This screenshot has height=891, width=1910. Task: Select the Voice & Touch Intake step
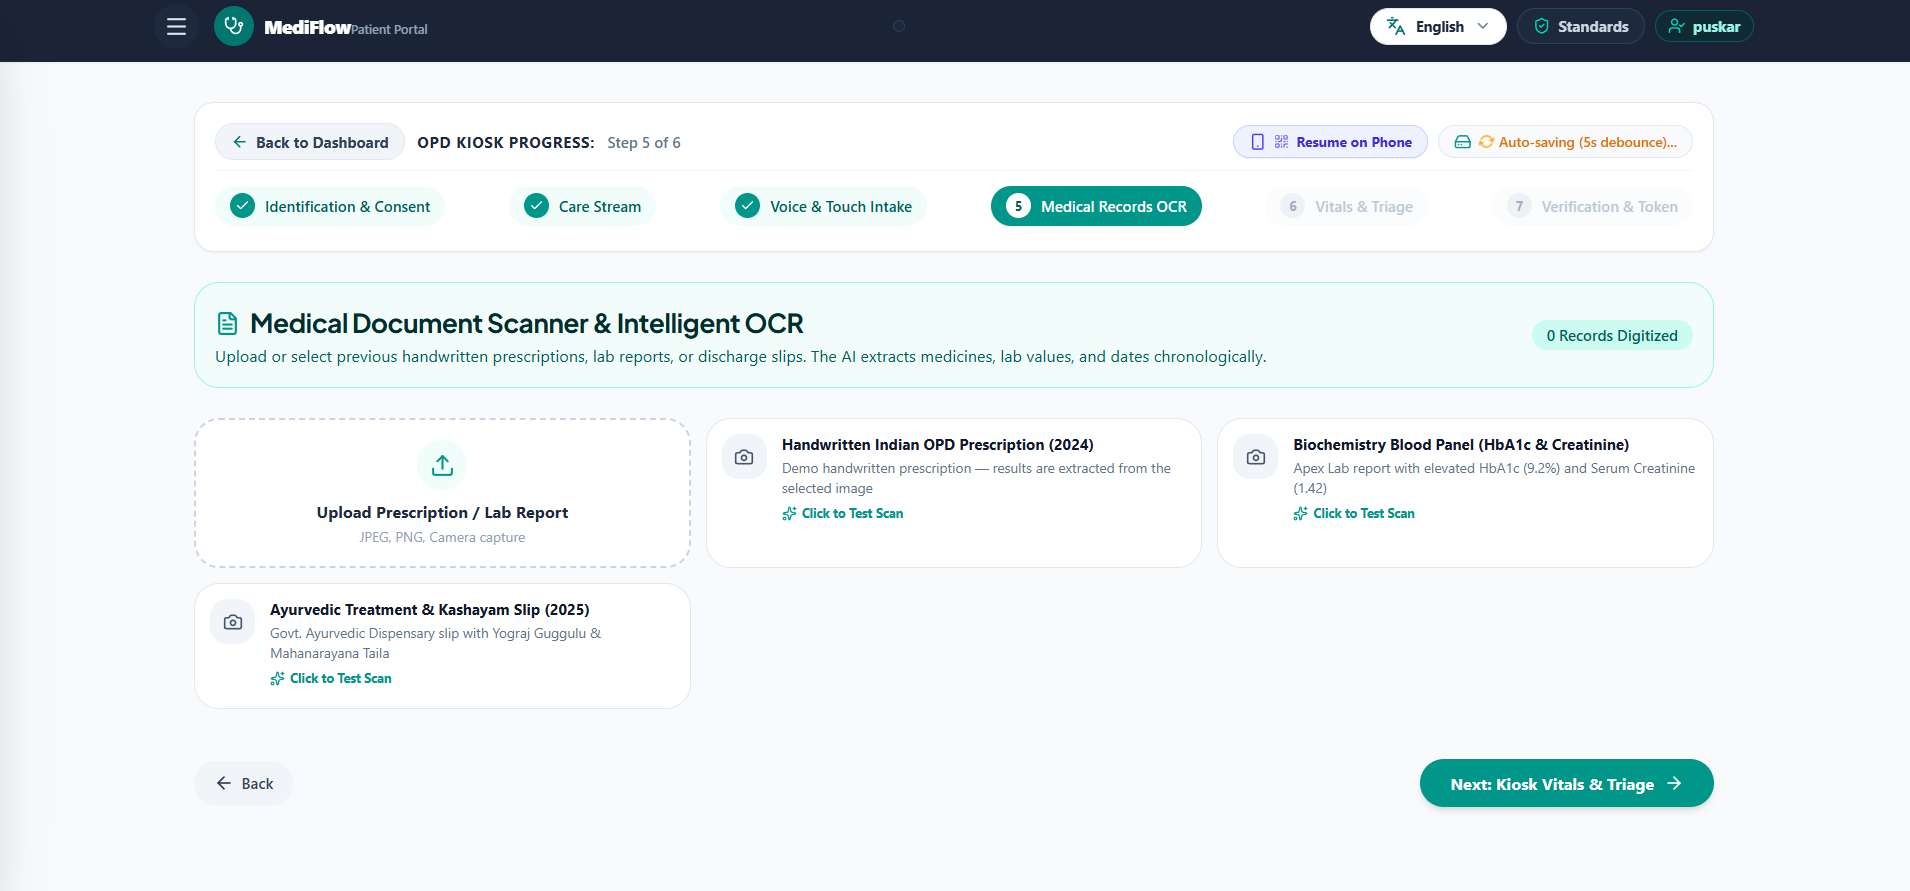pos(823,206)
